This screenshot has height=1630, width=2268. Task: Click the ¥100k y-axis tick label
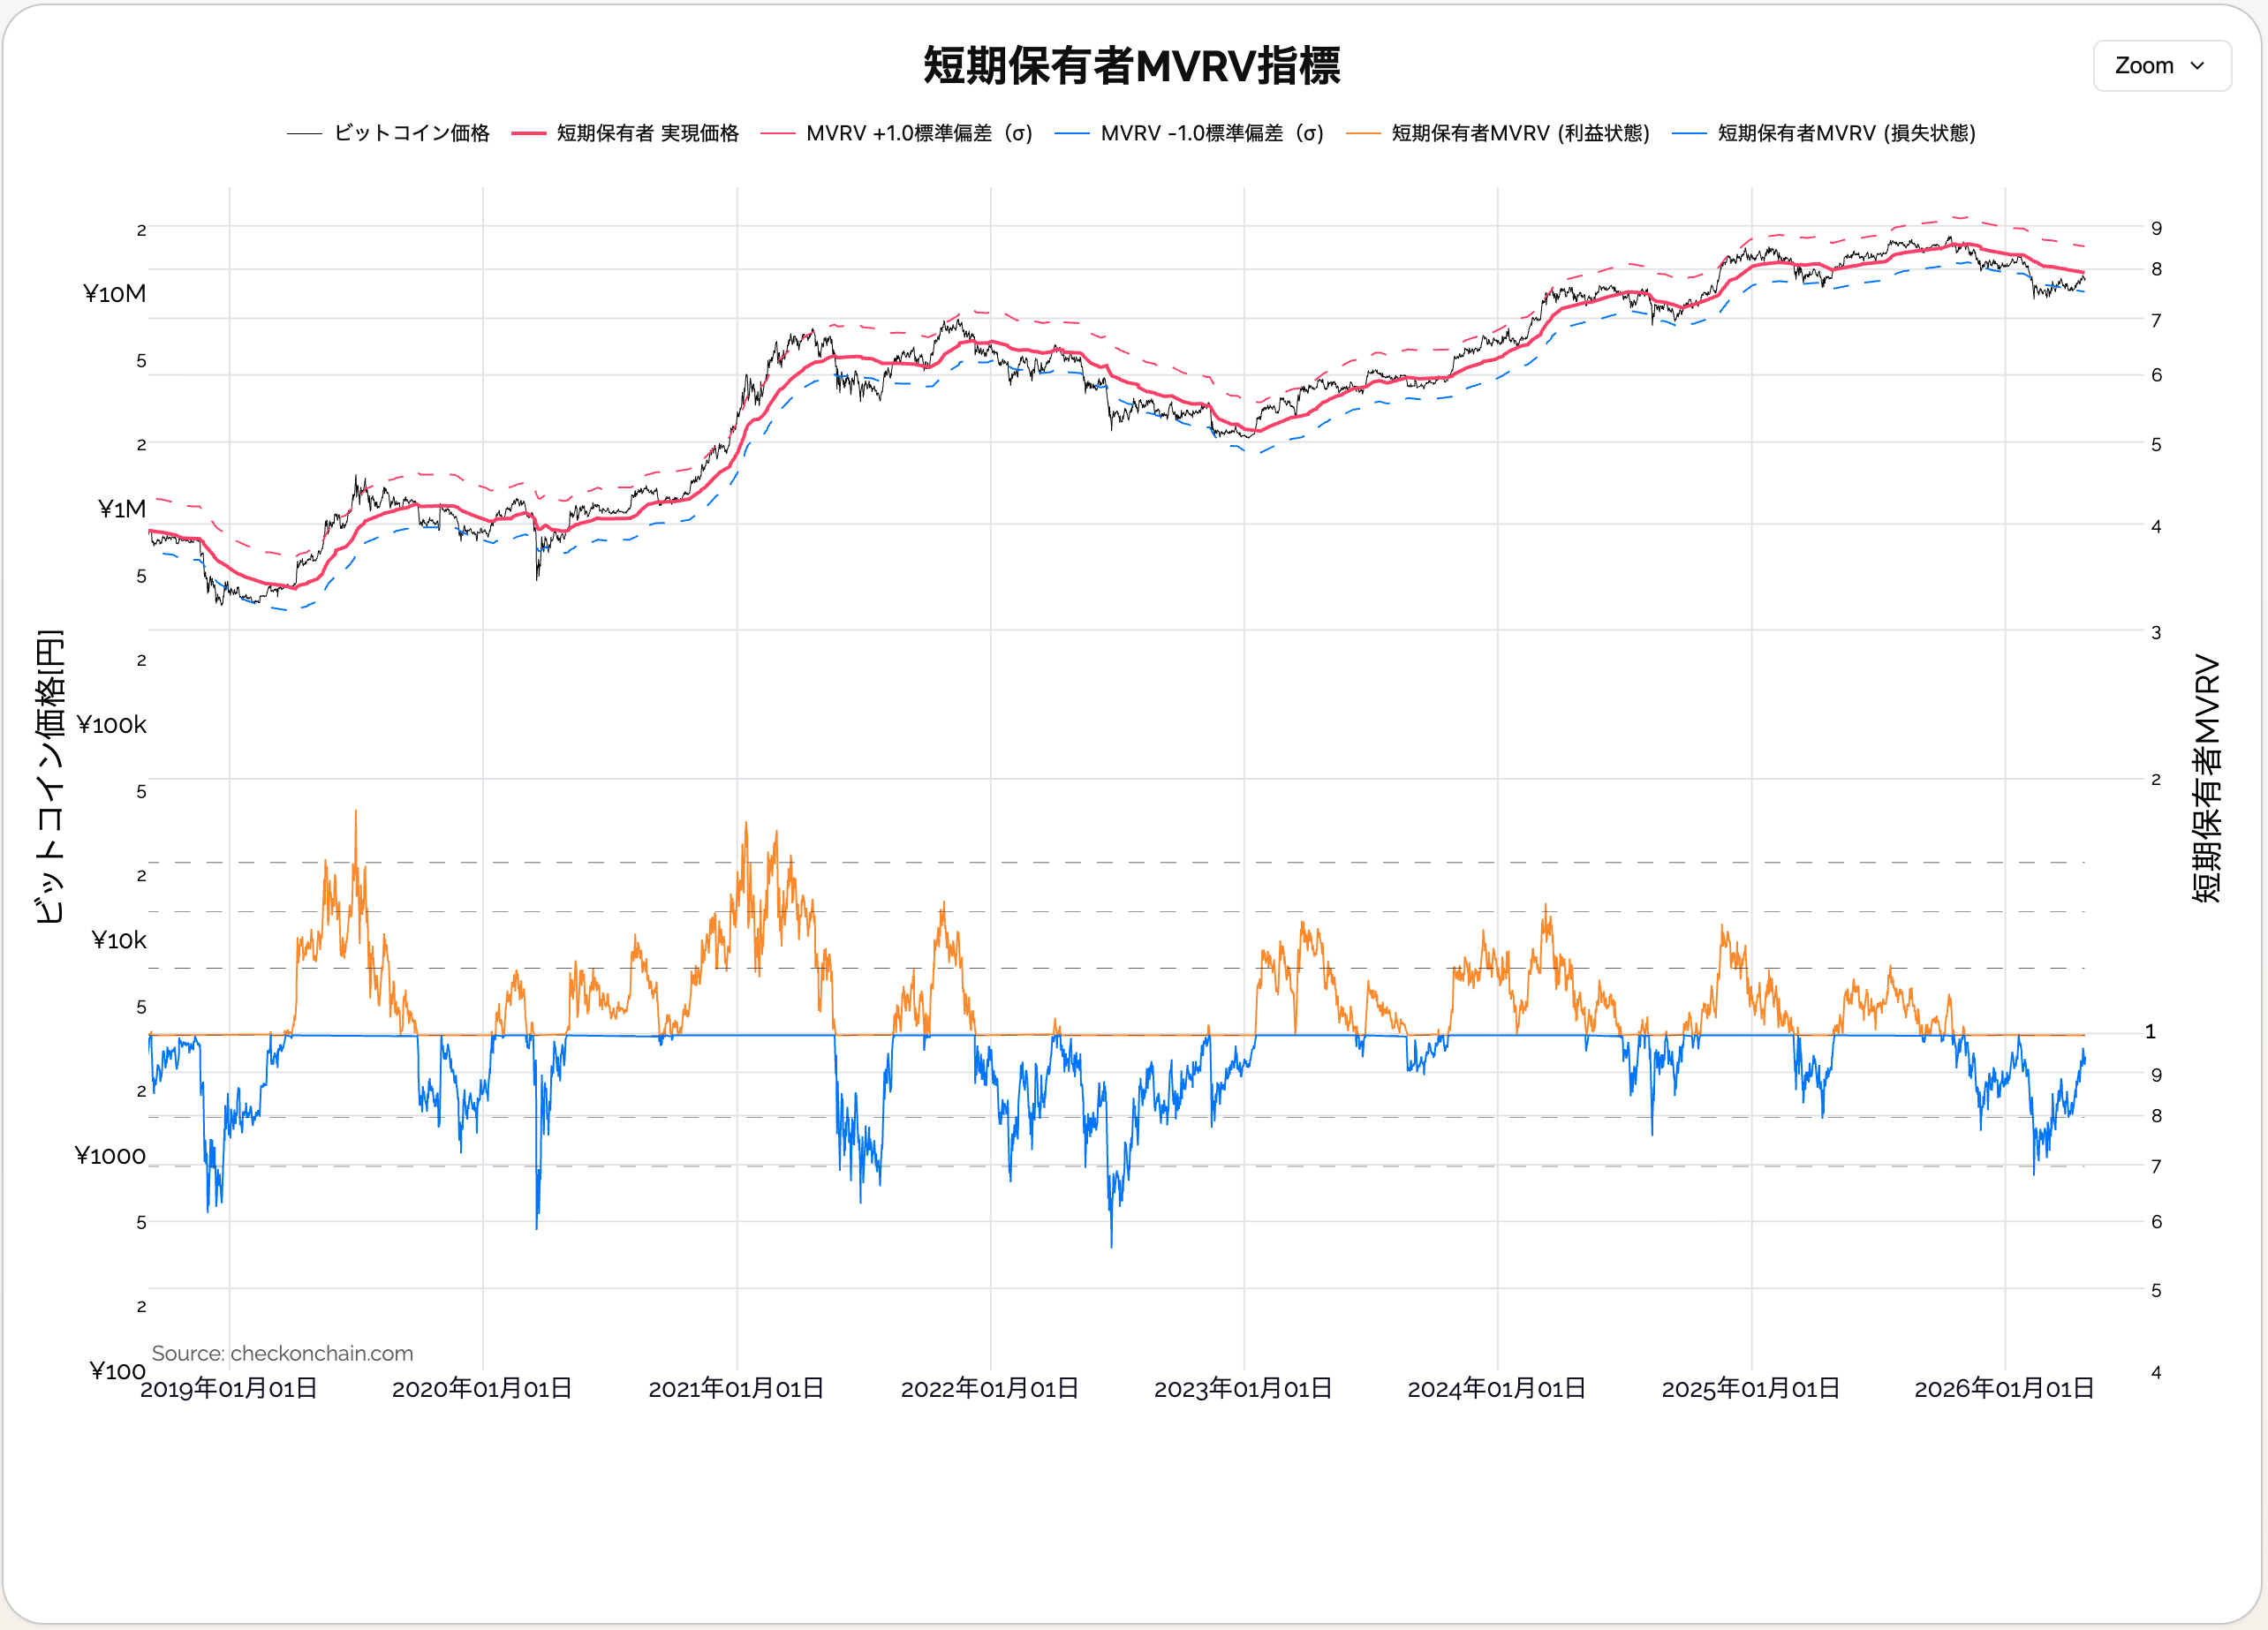click(x=111, y=725)
